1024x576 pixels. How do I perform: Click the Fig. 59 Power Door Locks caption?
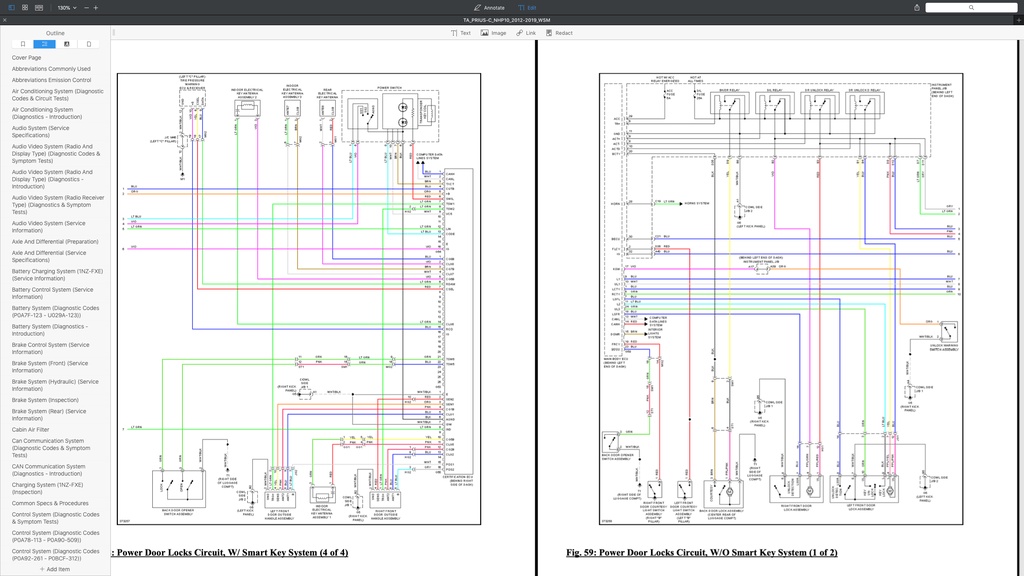(701, 552)
